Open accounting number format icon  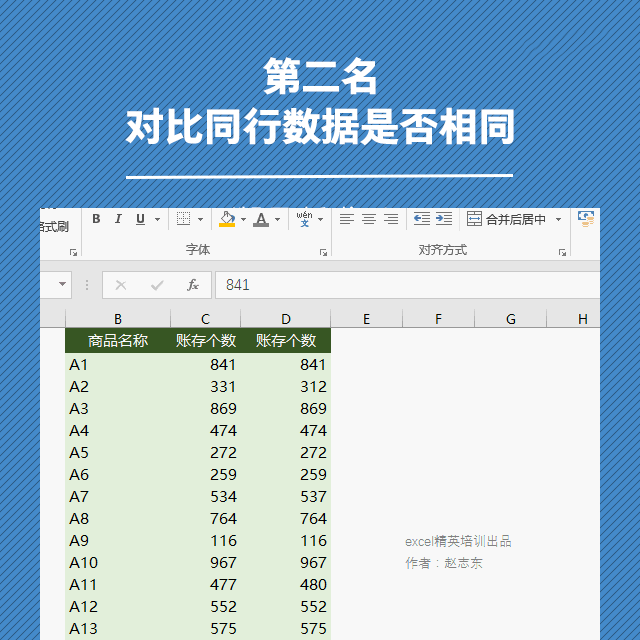coord(586,219)
